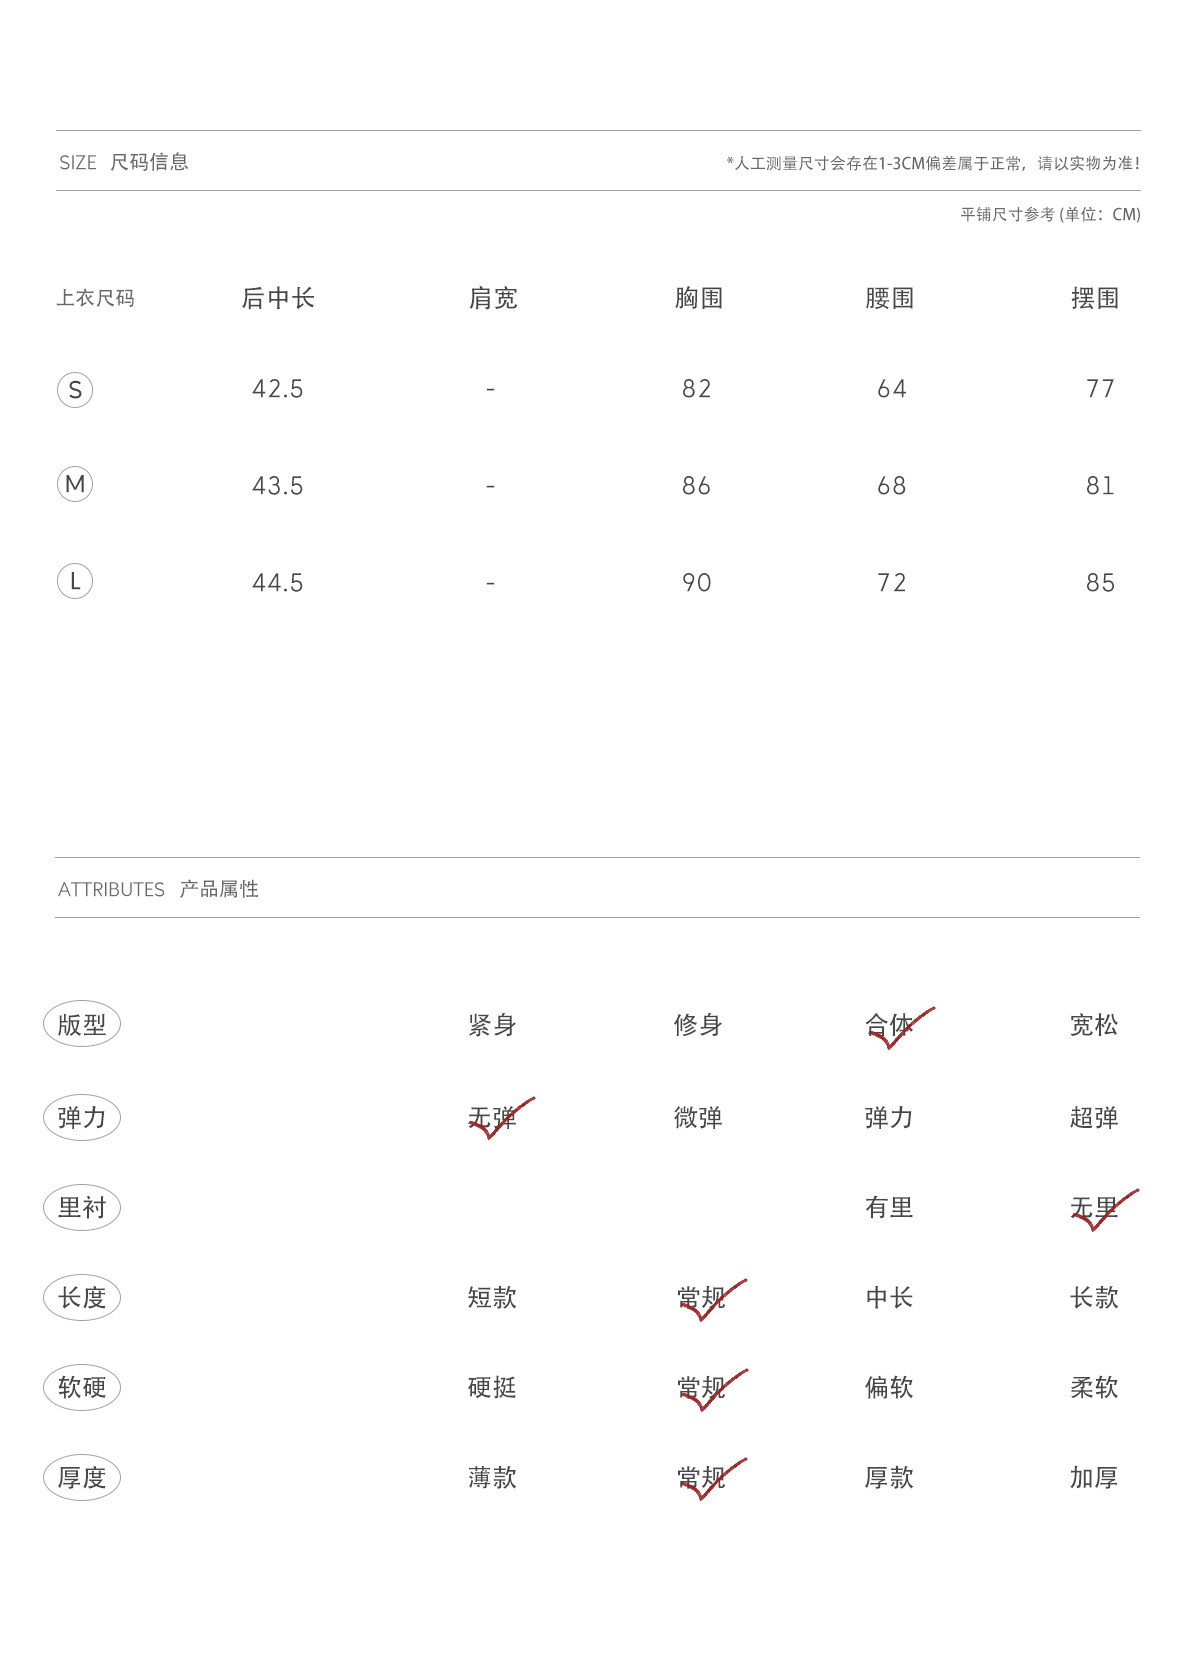Choose the 加厚 thickness option
The width and height of the screenshot is (1200, 1679).
[x=1094, y=1477]
